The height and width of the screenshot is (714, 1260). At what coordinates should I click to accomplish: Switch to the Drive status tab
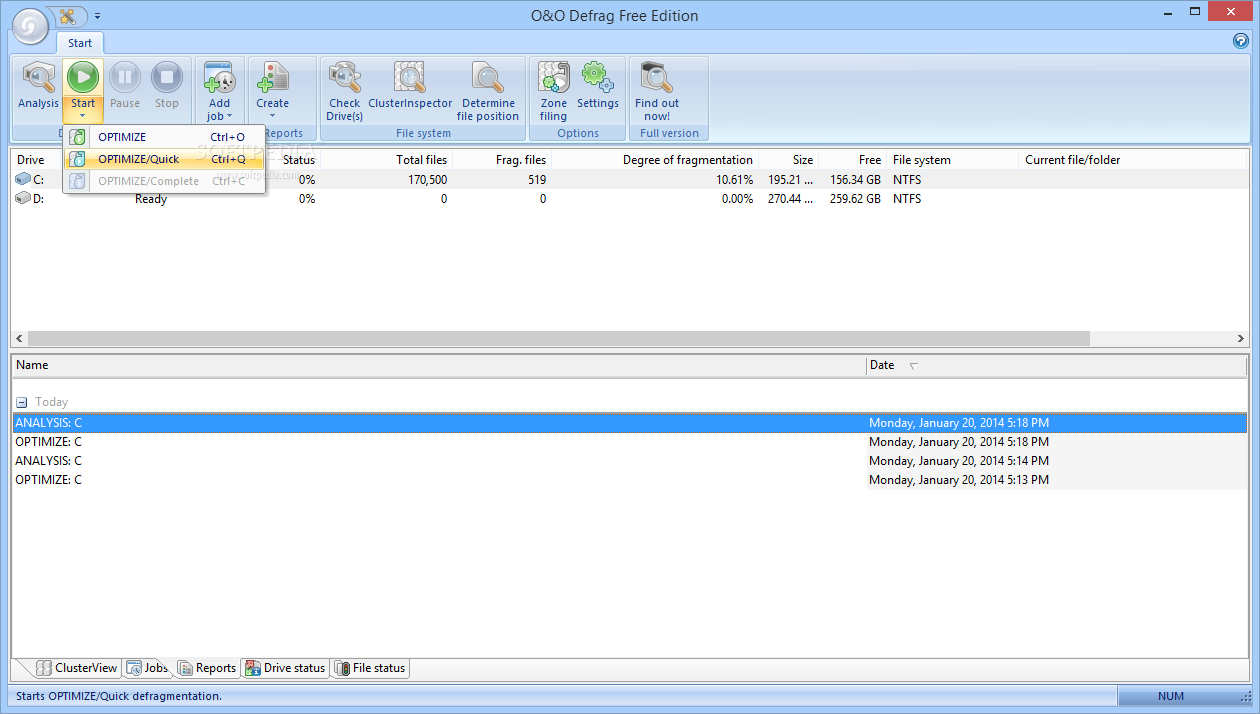tap(285, 668)
